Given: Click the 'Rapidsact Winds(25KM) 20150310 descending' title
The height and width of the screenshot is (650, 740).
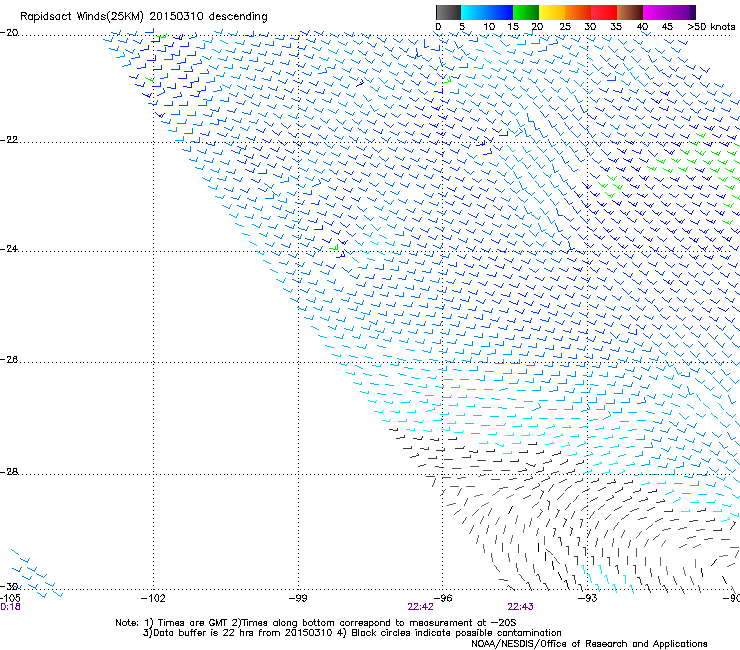Looking at the screenshot, I should [143, 17].
